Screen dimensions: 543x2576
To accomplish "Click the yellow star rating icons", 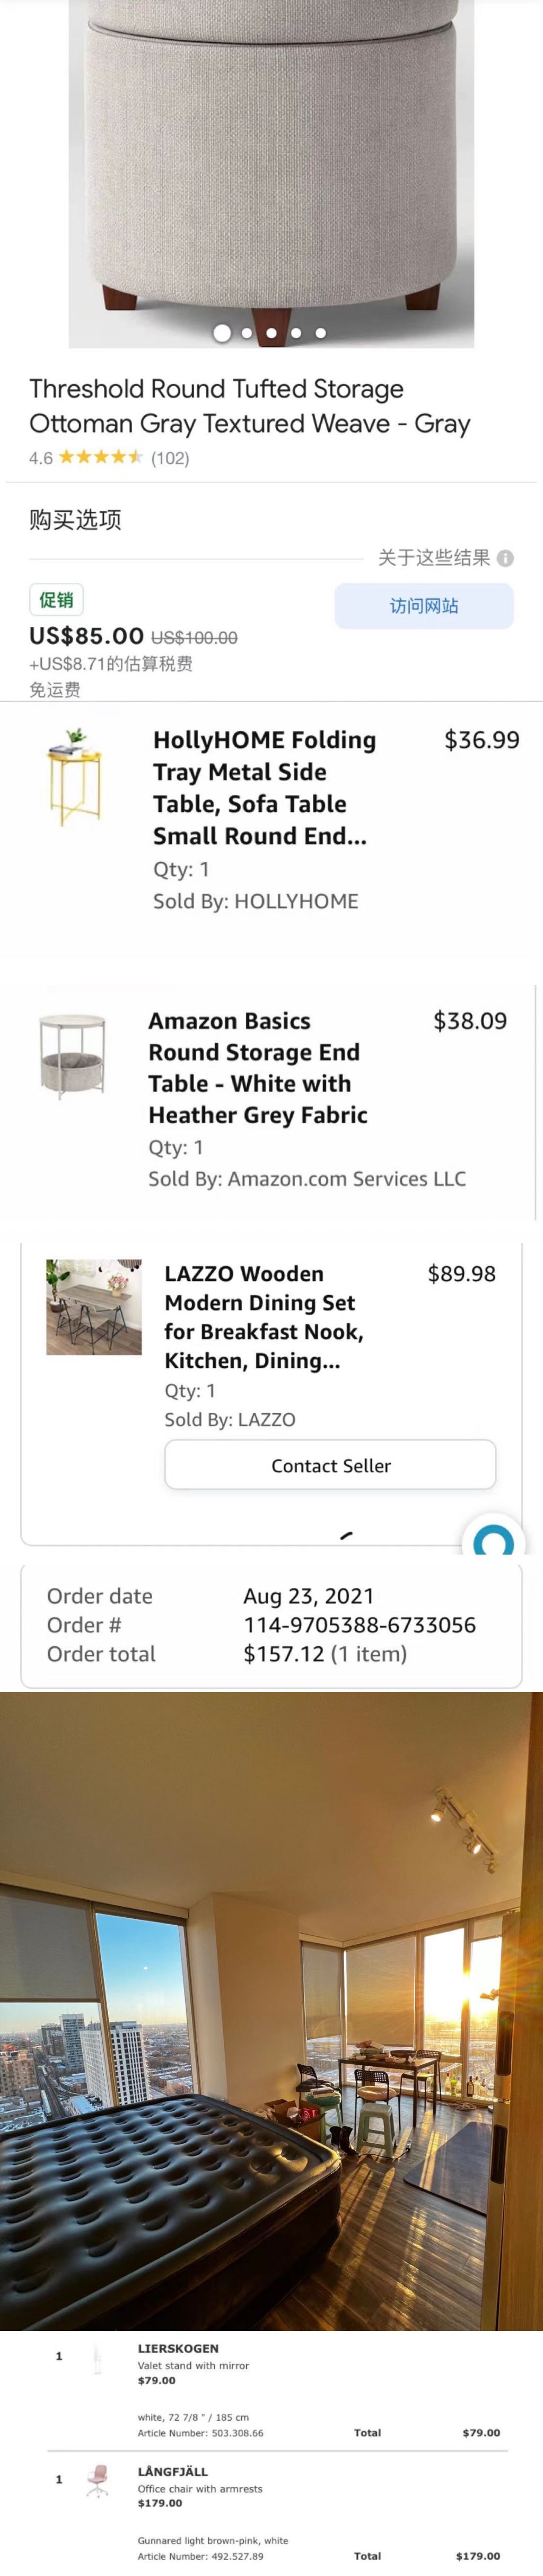I will pyautogui.click(x=101, y=457).
